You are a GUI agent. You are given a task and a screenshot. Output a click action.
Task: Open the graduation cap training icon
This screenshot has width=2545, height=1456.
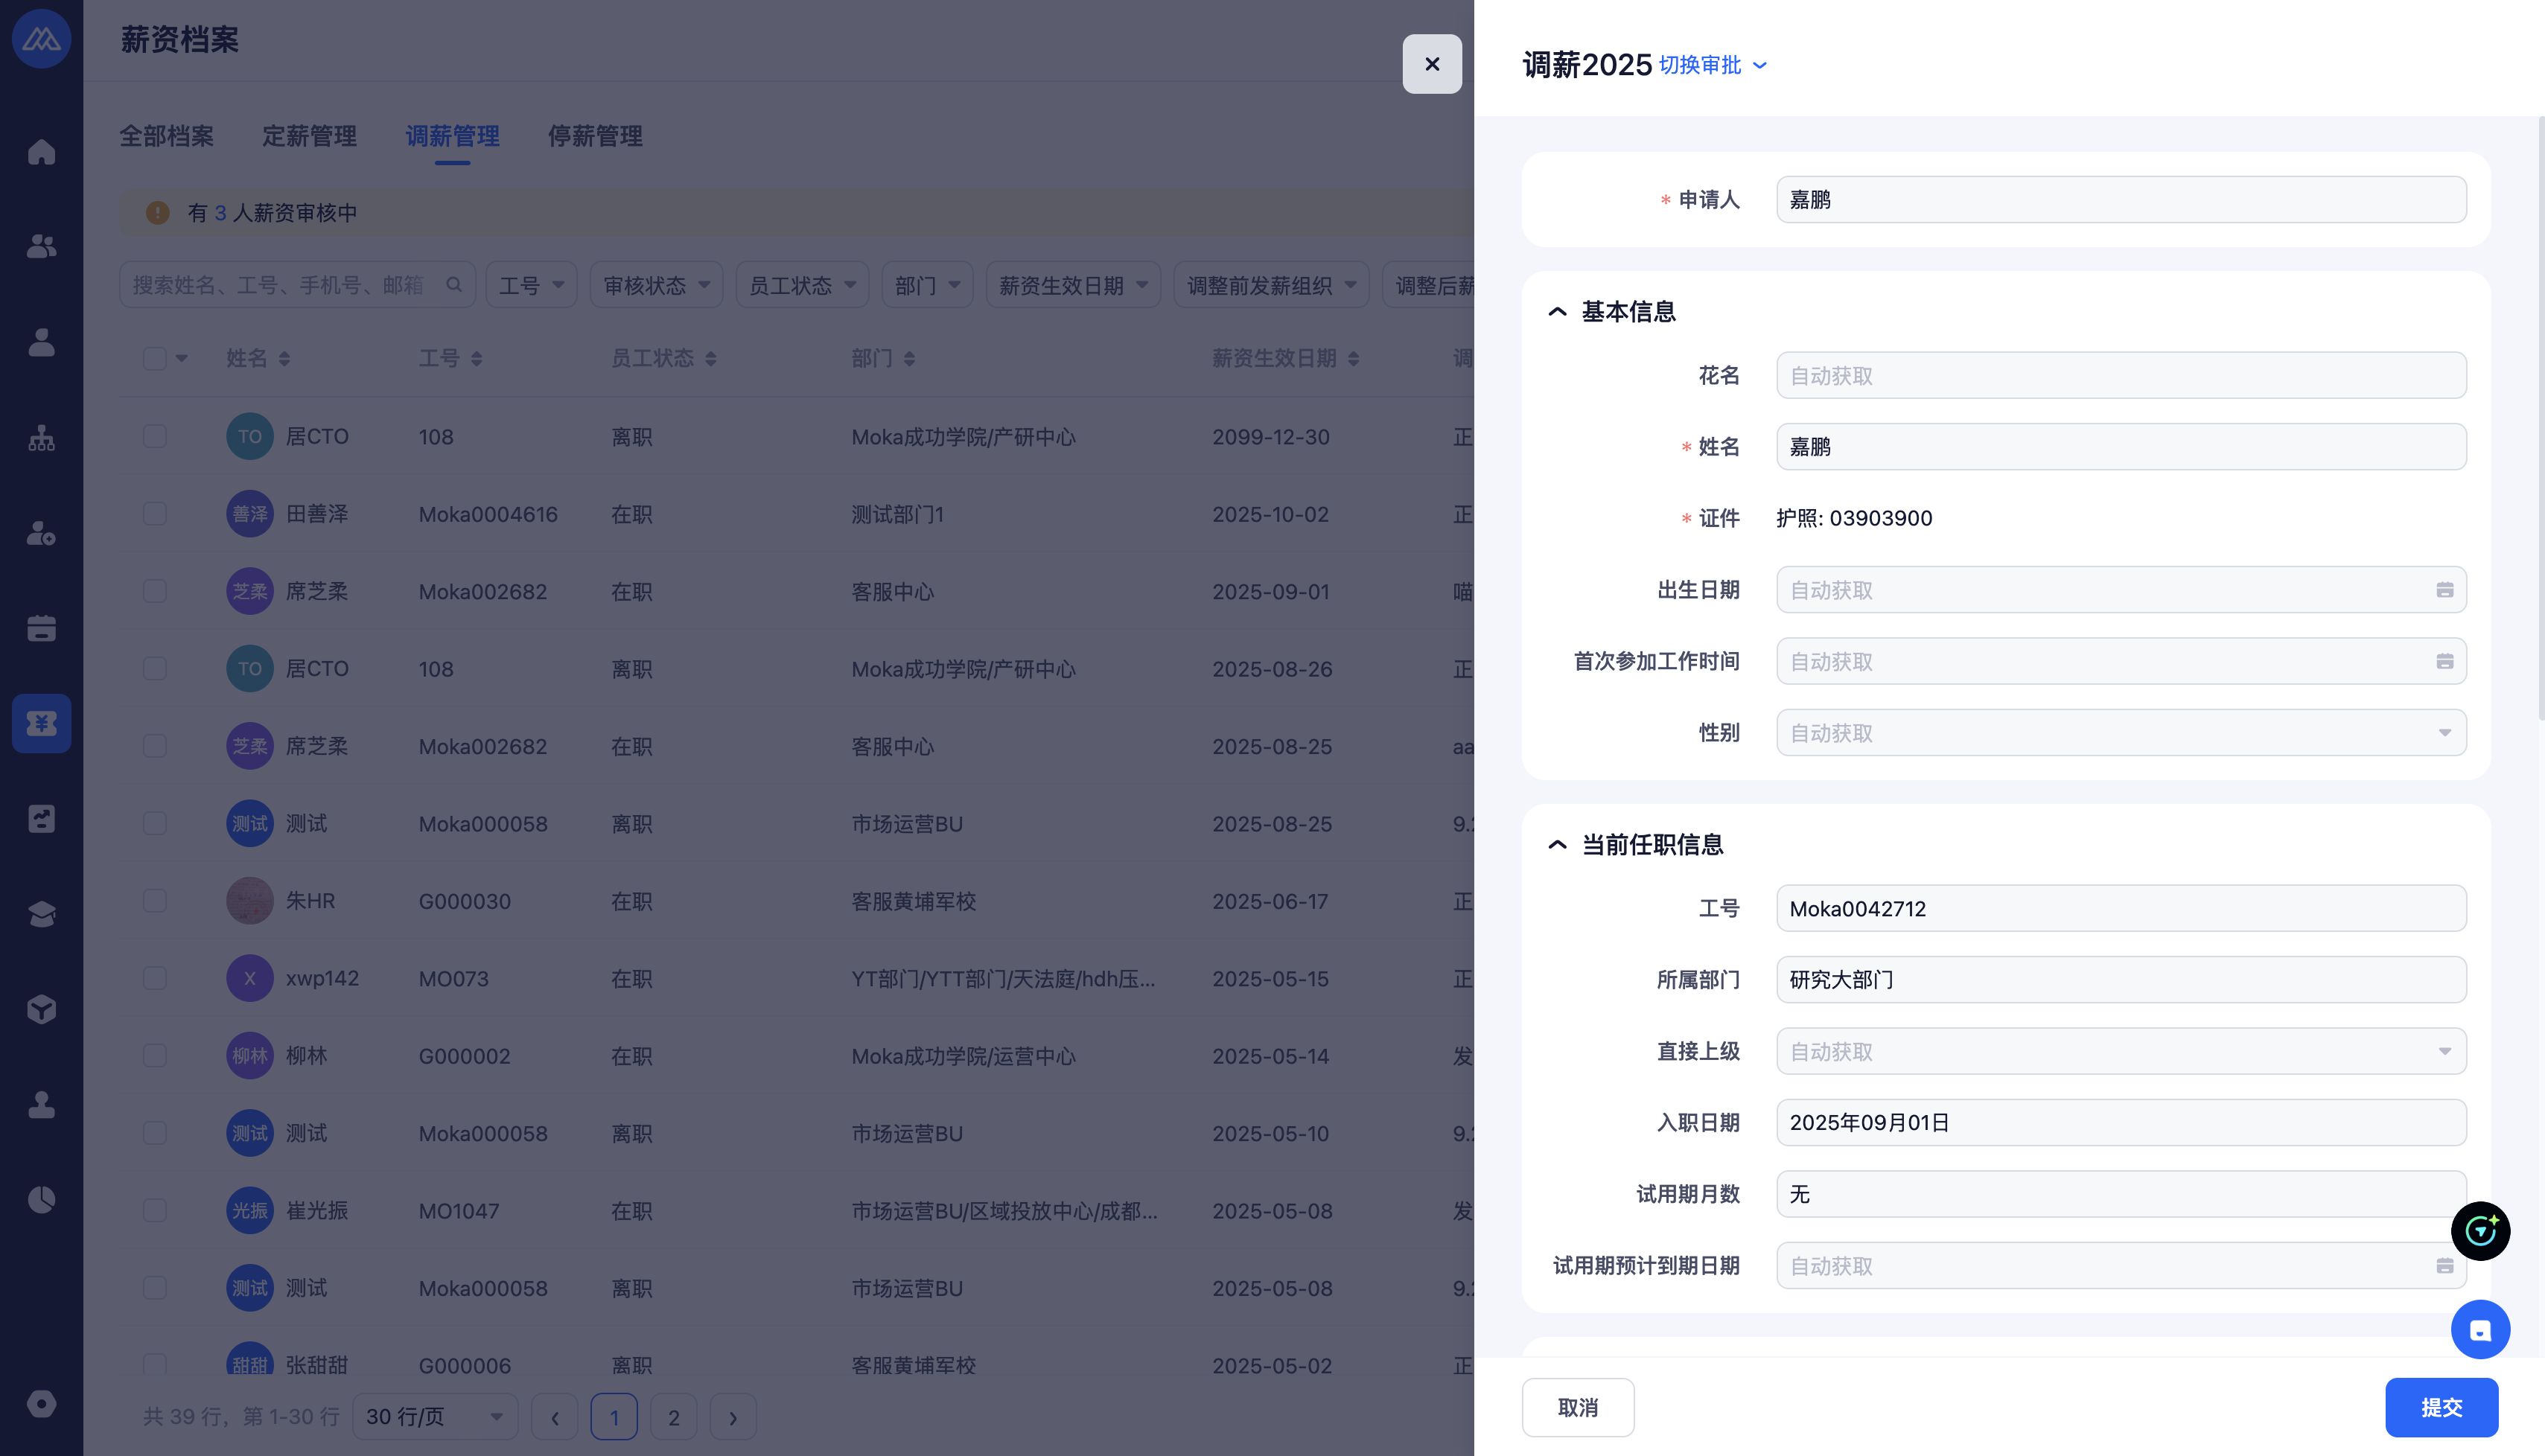(41, 914)
